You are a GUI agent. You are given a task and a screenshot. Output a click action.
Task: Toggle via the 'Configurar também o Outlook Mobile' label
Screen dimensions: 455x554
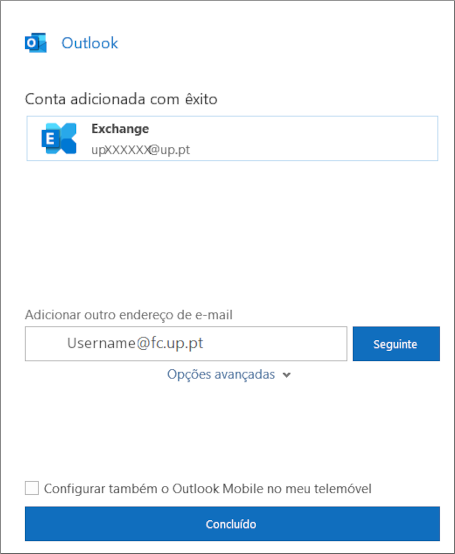point(208,489)
